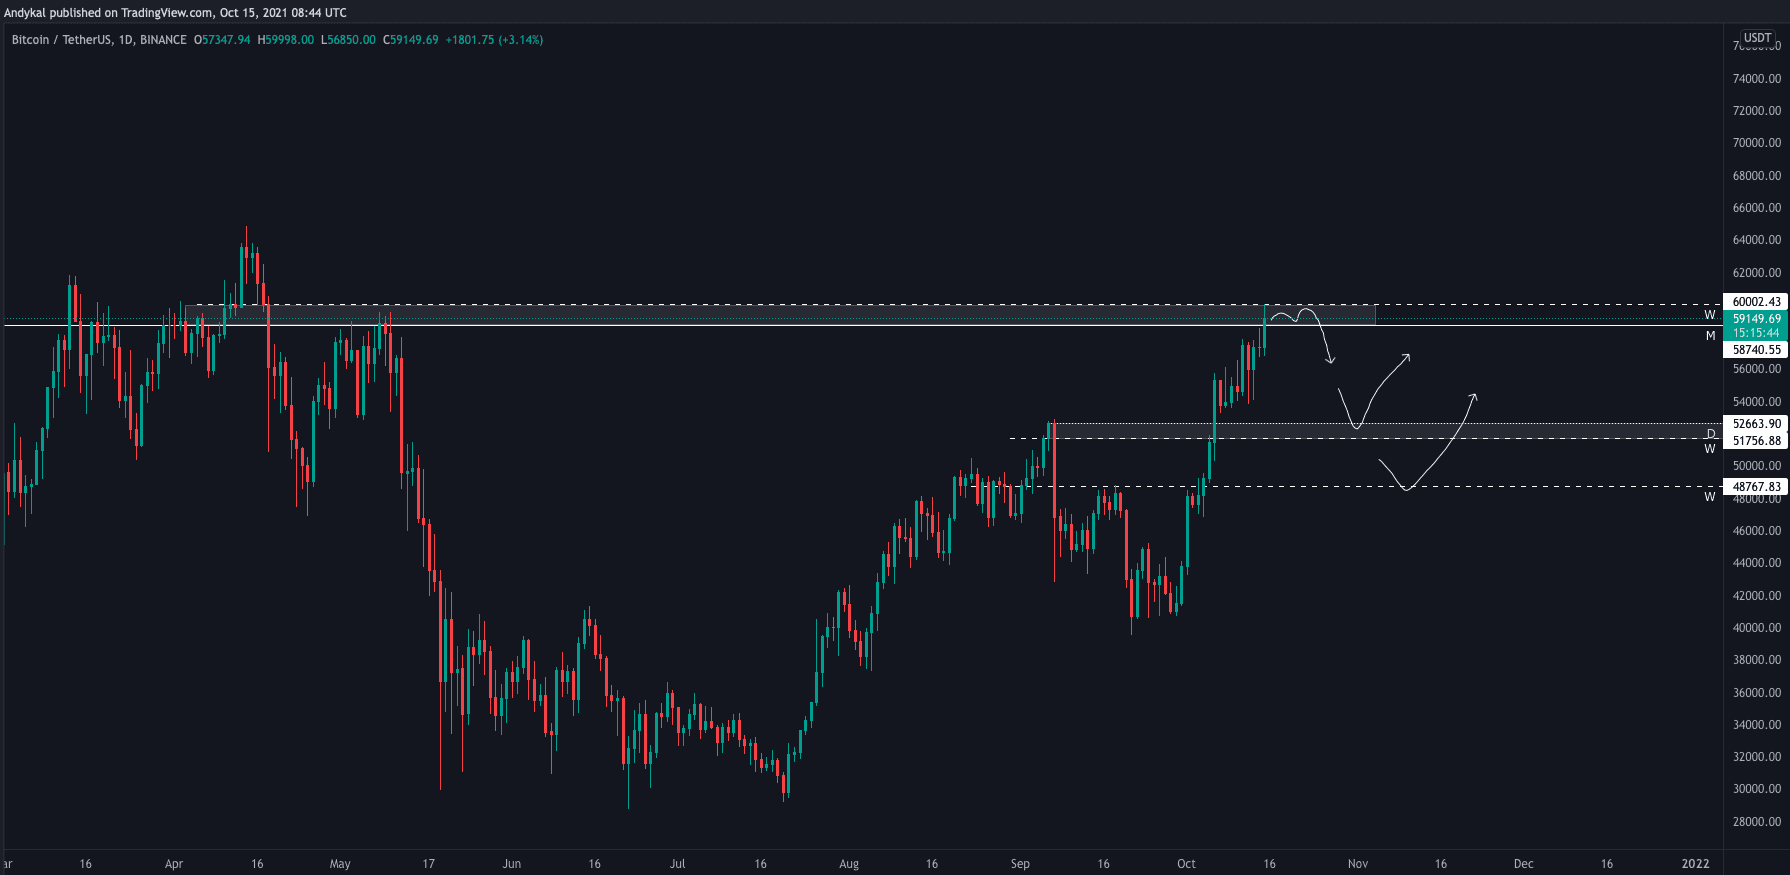This screenshot has height=875, width=1790.
Task: Click the W marker beside 48767.83 line
Action: click(x=1710, y=497)
